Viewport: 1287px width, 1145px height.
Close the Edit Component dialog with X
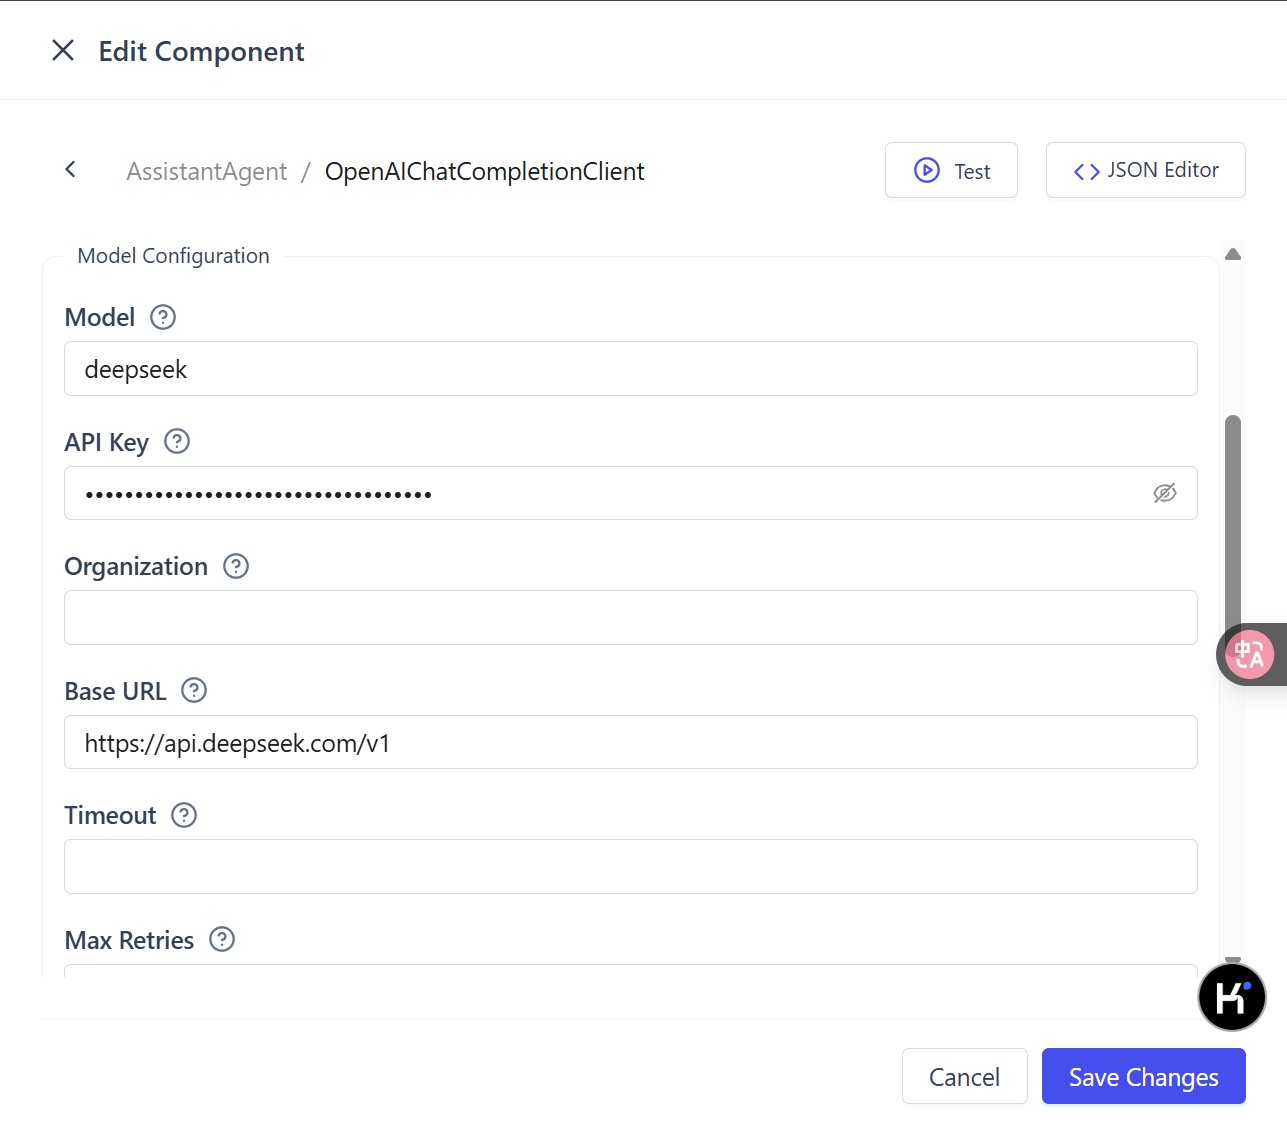pos(63,50)
